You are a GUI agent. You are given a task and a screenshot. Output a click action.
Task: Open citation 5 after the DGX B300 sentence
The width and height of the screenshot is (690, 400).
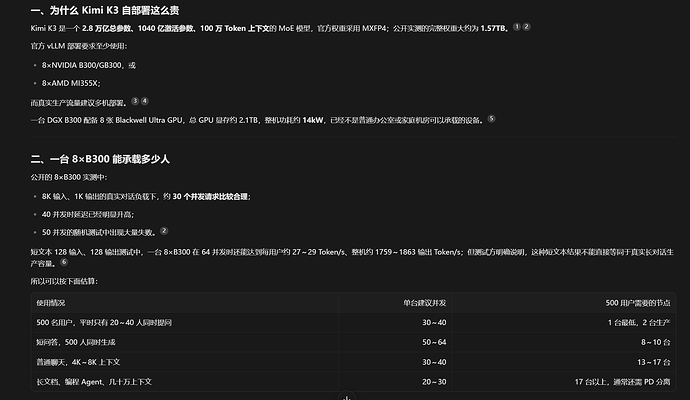tap(492, 119)
